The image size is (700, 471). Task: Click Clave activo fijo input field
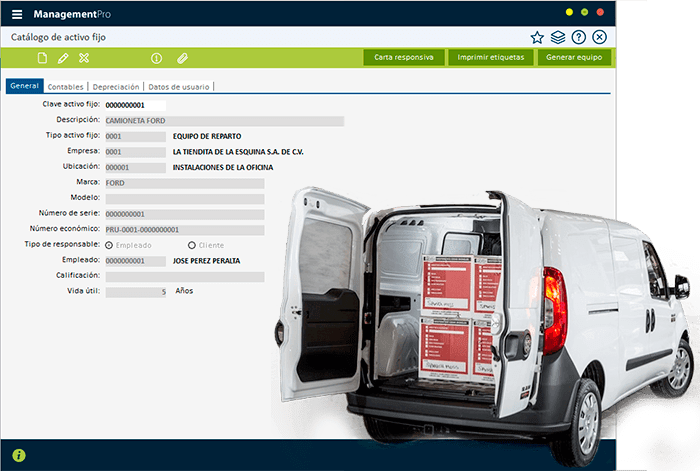tap(136, 105)
